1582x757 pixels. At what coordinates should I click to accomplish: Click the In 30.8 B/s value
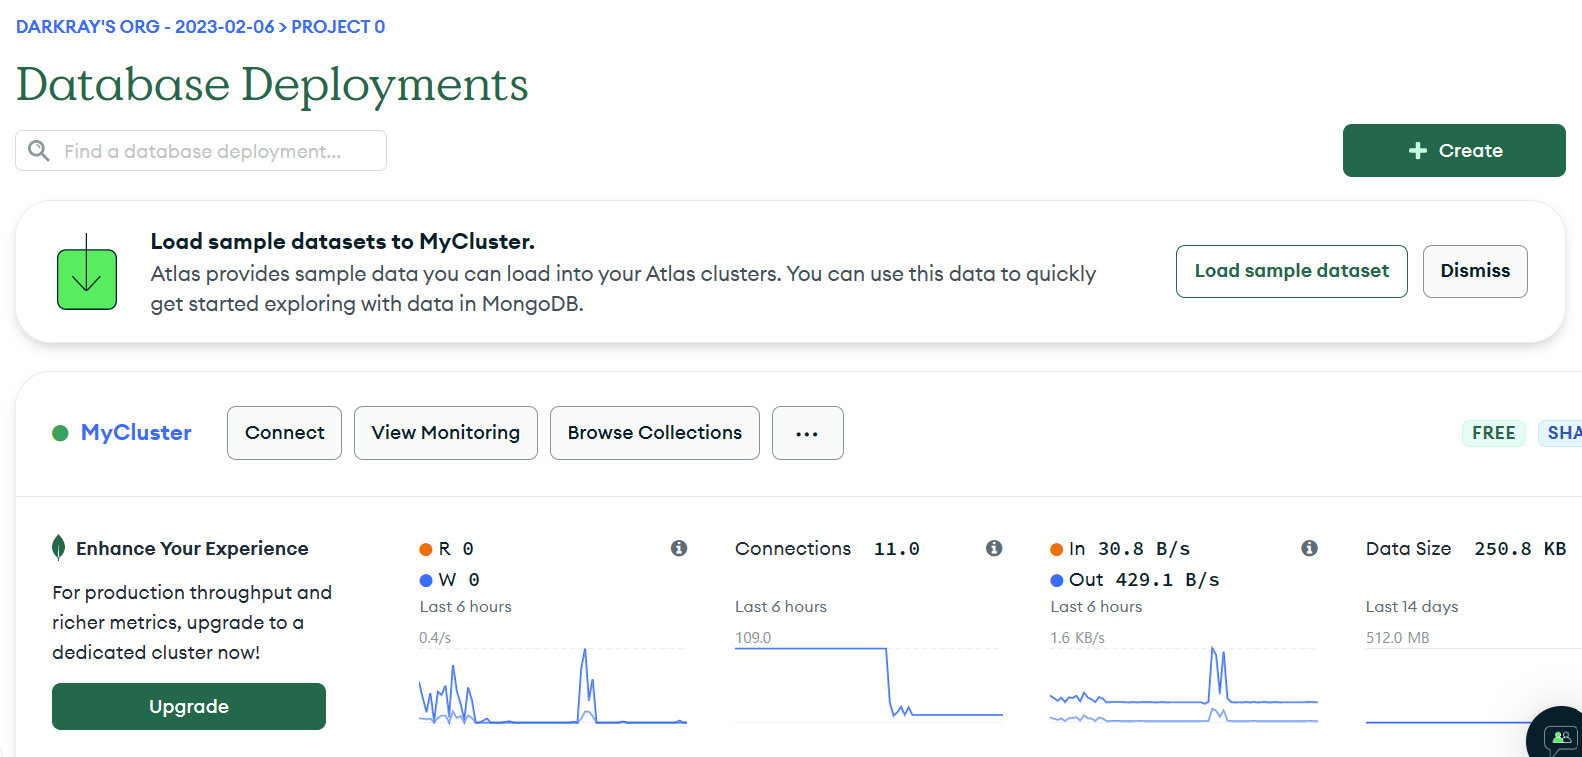point(1144,549)
